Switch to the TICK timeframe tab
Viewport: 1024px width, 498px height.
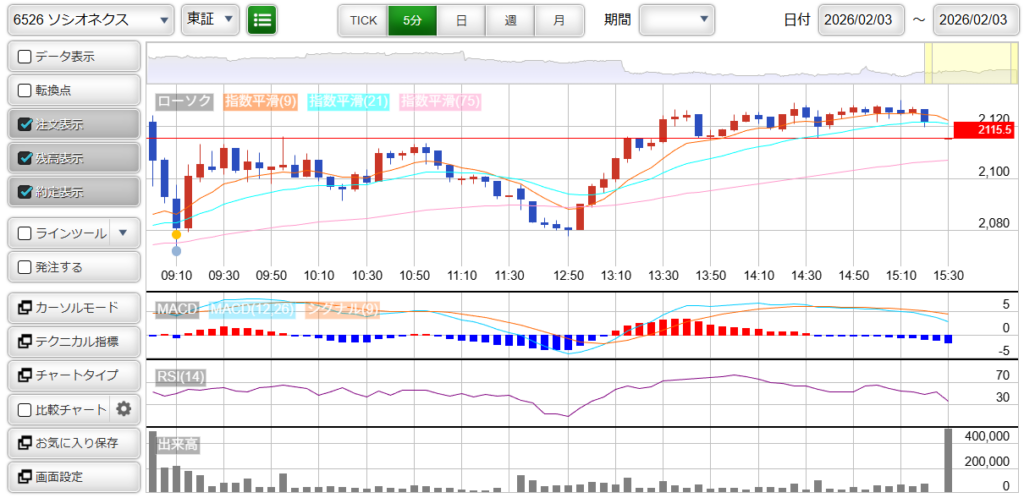tap(363, 19)
